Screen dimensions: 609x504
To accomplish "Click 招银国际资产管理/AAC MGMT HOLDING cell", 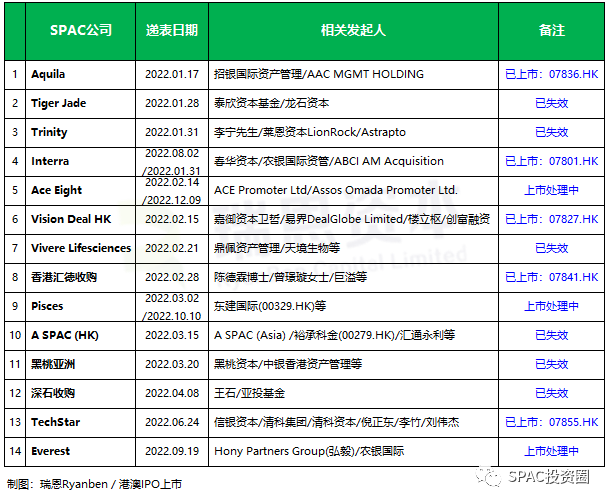I will point(353,75).
